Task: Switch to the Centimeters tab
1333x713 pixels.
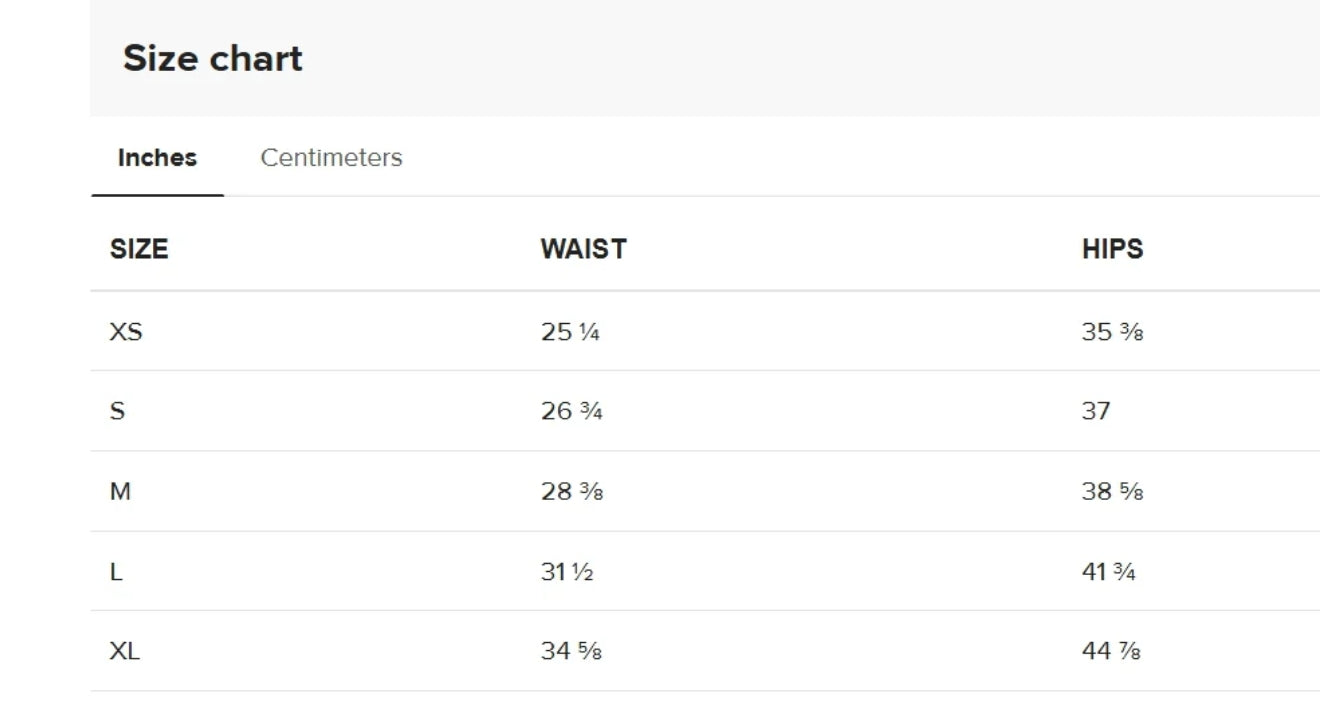Action: [x=331, y=158]
